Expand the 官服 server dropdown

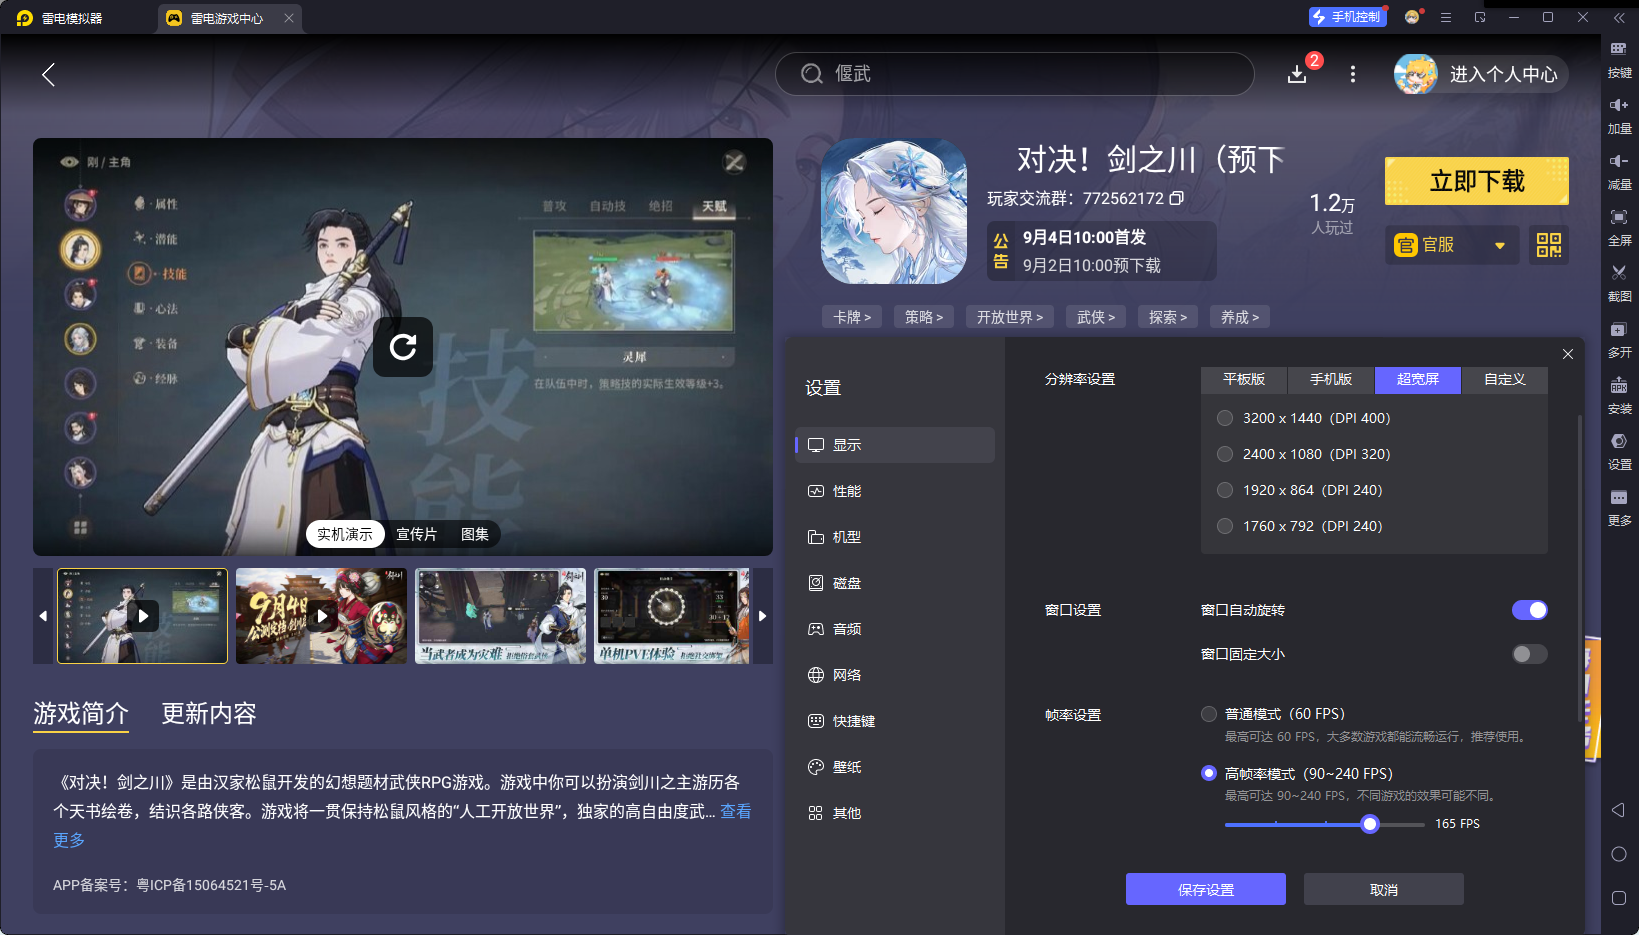[x=1500, y=245]
